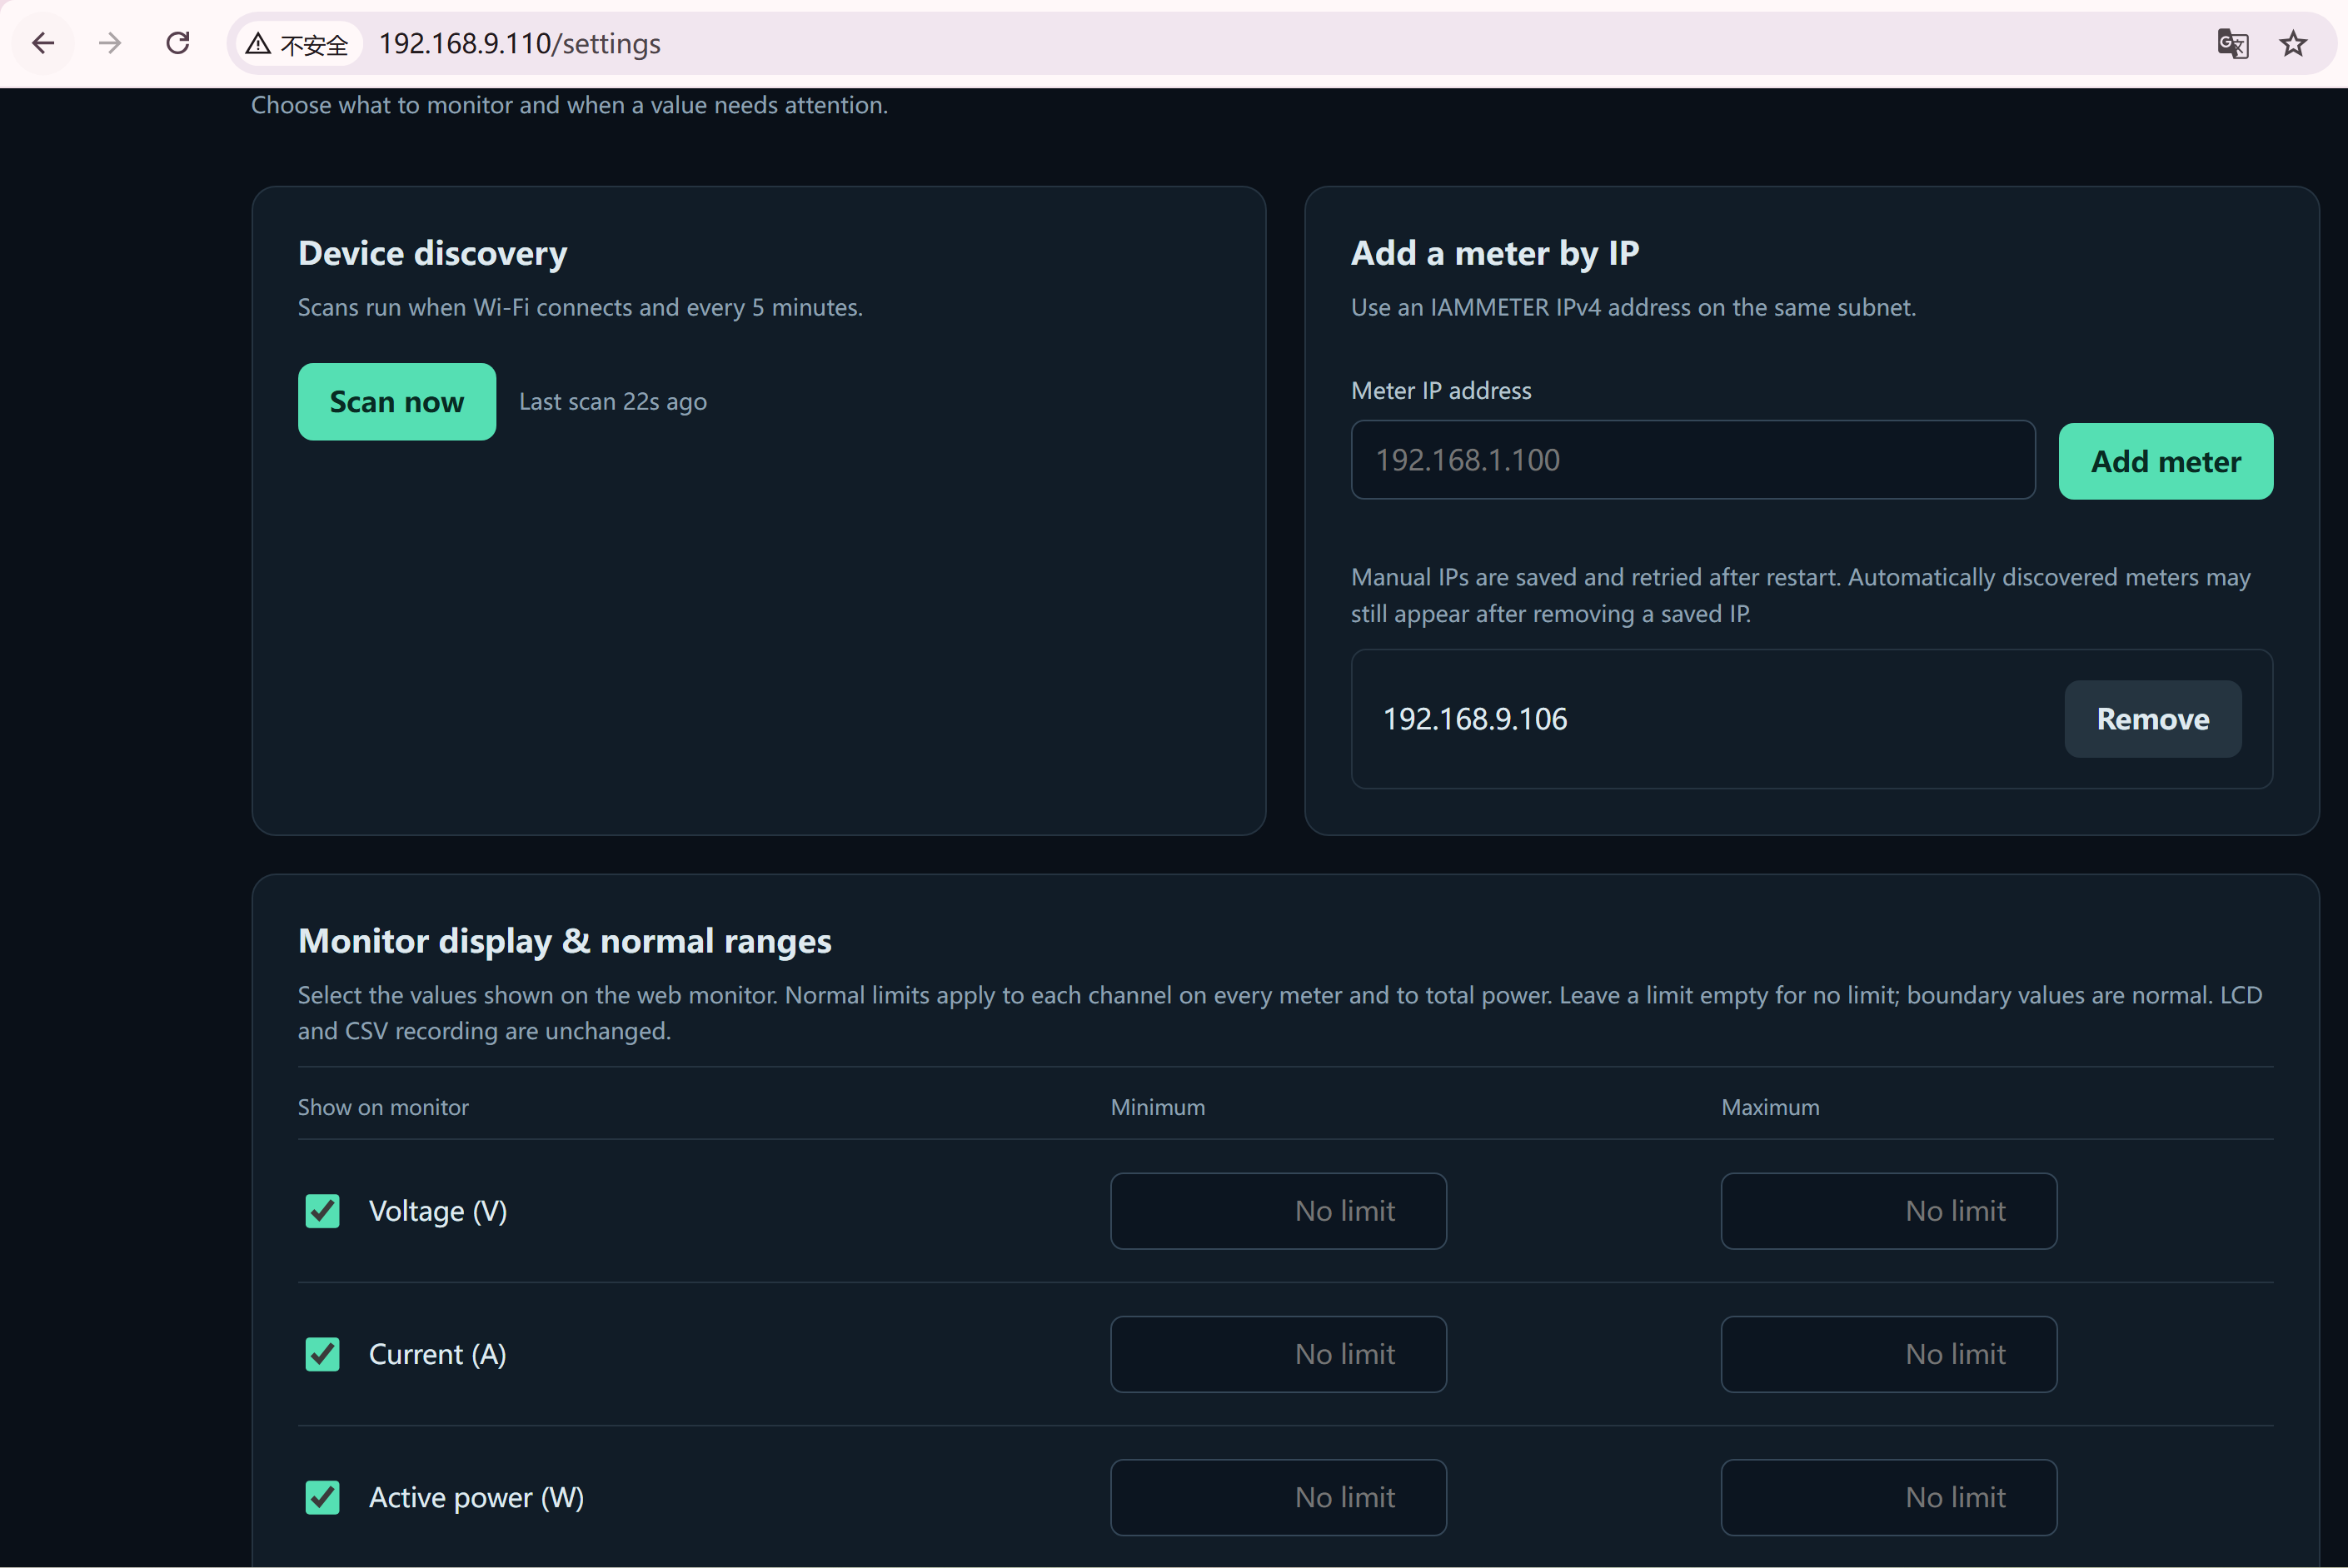Set the Current minimum limit field
The image size is (2348, 1568).
click(x=1278, y=1354)
